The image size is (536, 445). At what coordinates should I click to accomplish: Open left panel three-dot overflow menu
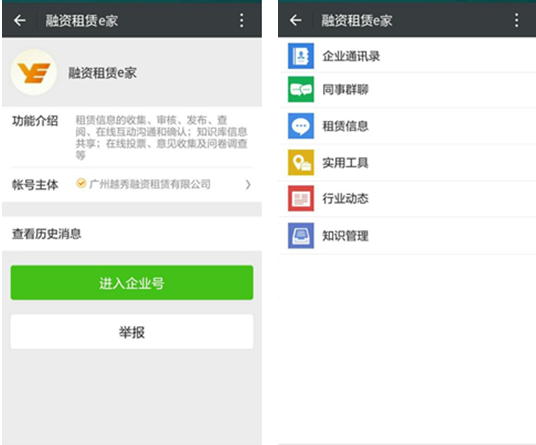[242, 21]
